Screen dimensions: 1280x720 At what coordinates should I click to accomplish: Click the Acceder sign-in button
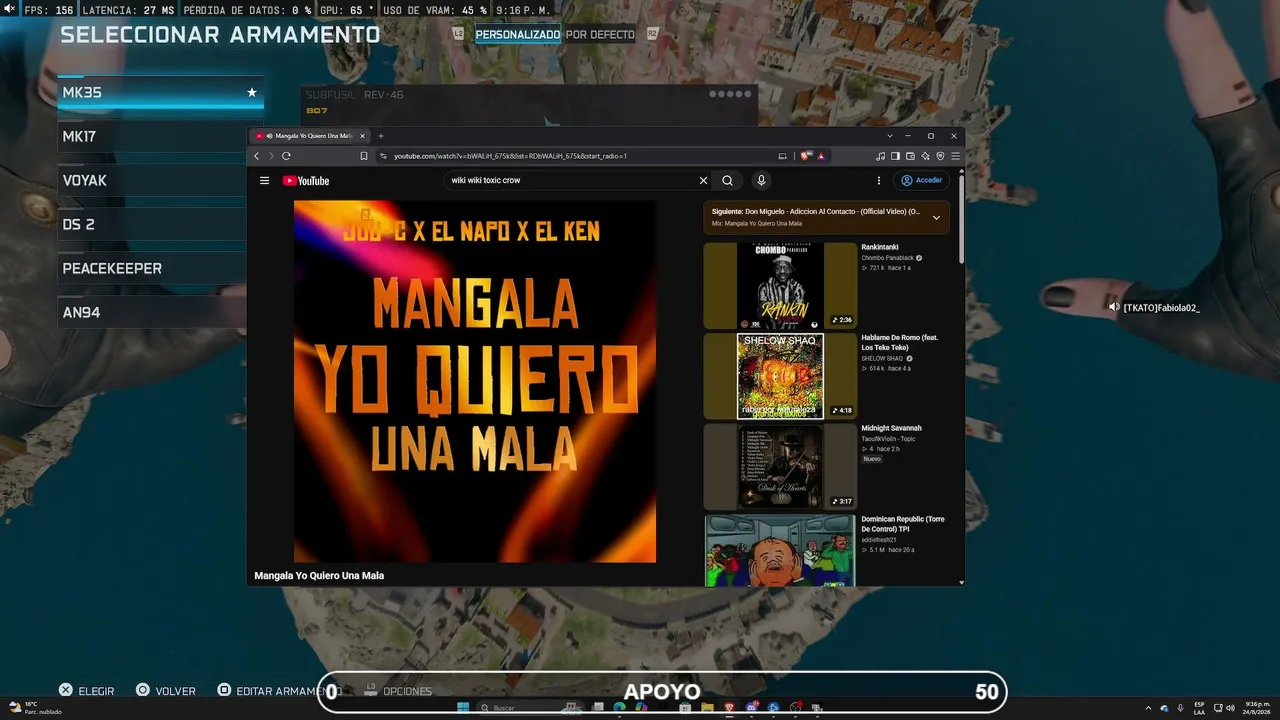922,181
